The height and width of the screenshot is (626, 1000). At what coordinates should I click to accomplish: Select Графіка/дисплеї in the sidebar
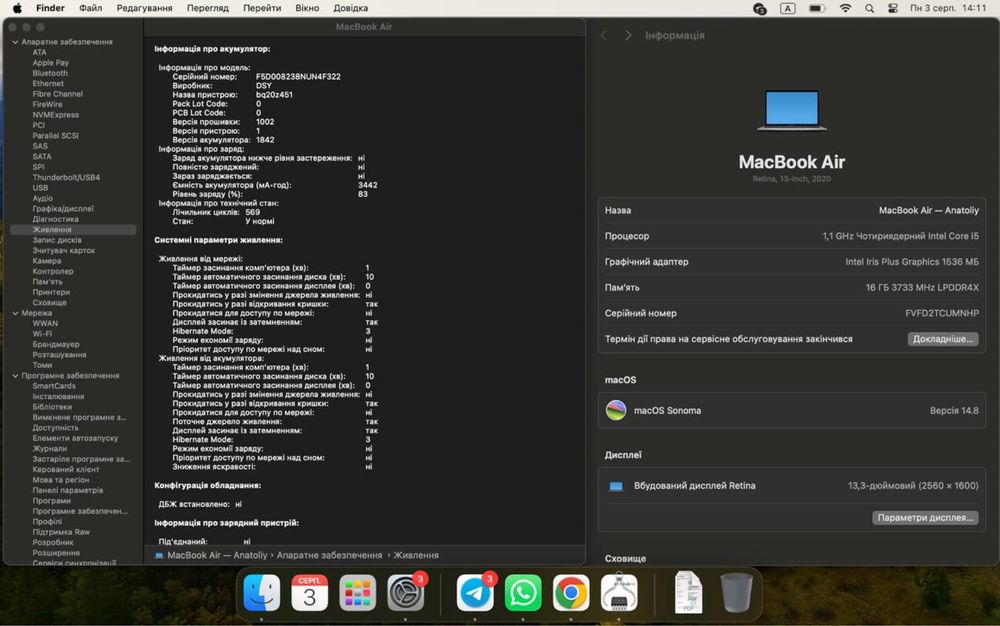point(63,208)
